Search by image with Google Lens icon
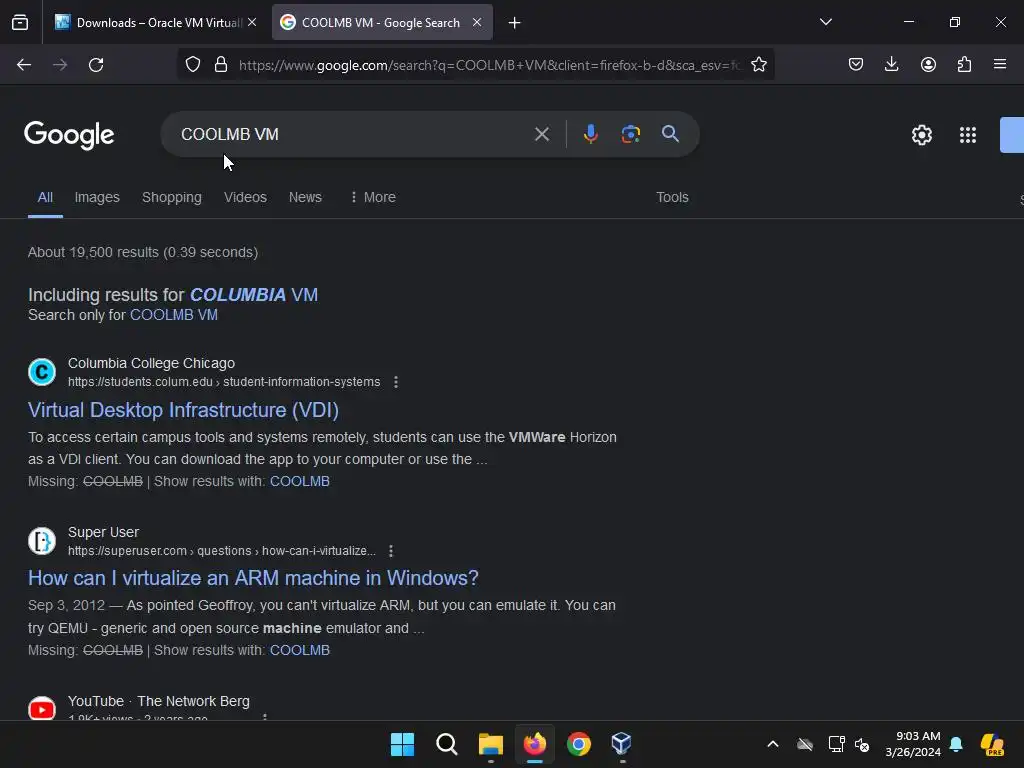Image resolution: width=1024 pixels, height=768 pixels. tap(630, 134)
